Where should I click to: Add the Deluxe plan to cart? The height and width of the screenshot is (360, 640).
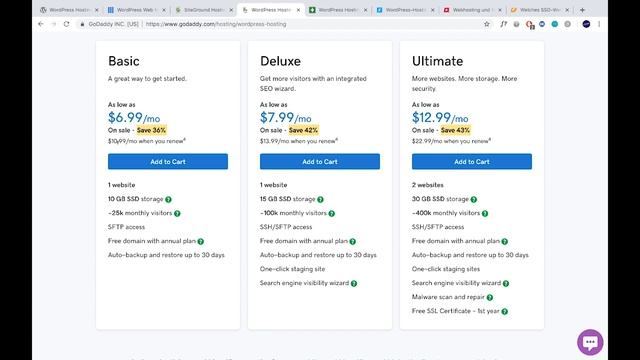pyautogui.click(x=320, y=162)
